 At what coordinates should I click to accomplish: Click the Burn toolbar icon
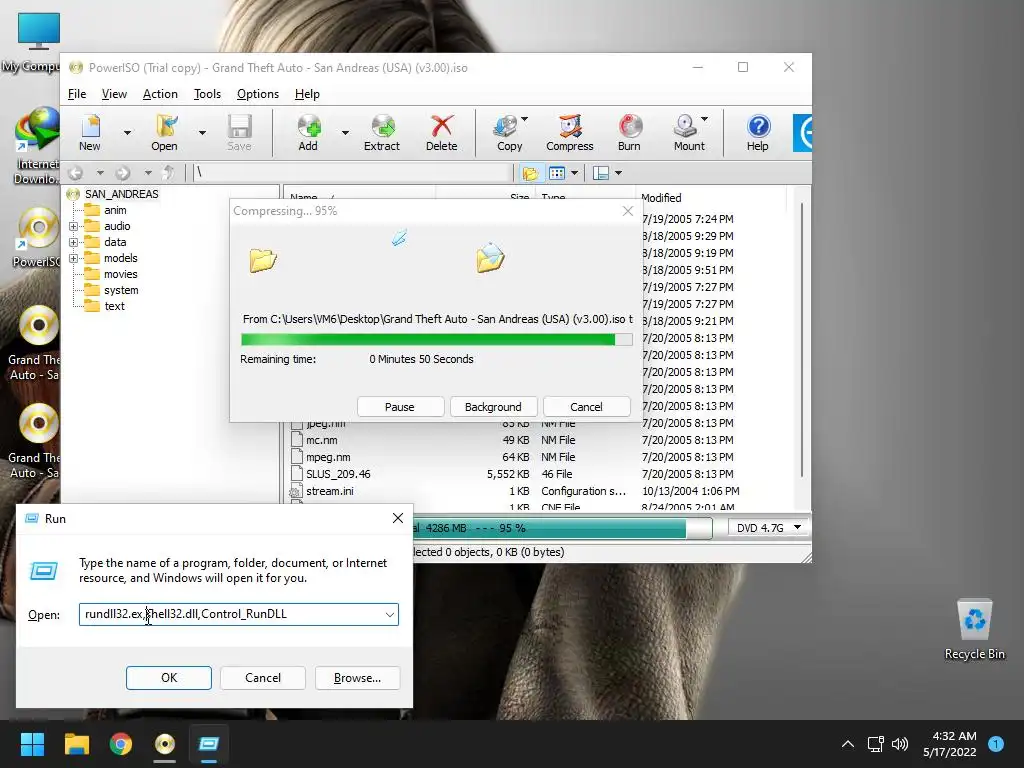click(x=630, y=133)
